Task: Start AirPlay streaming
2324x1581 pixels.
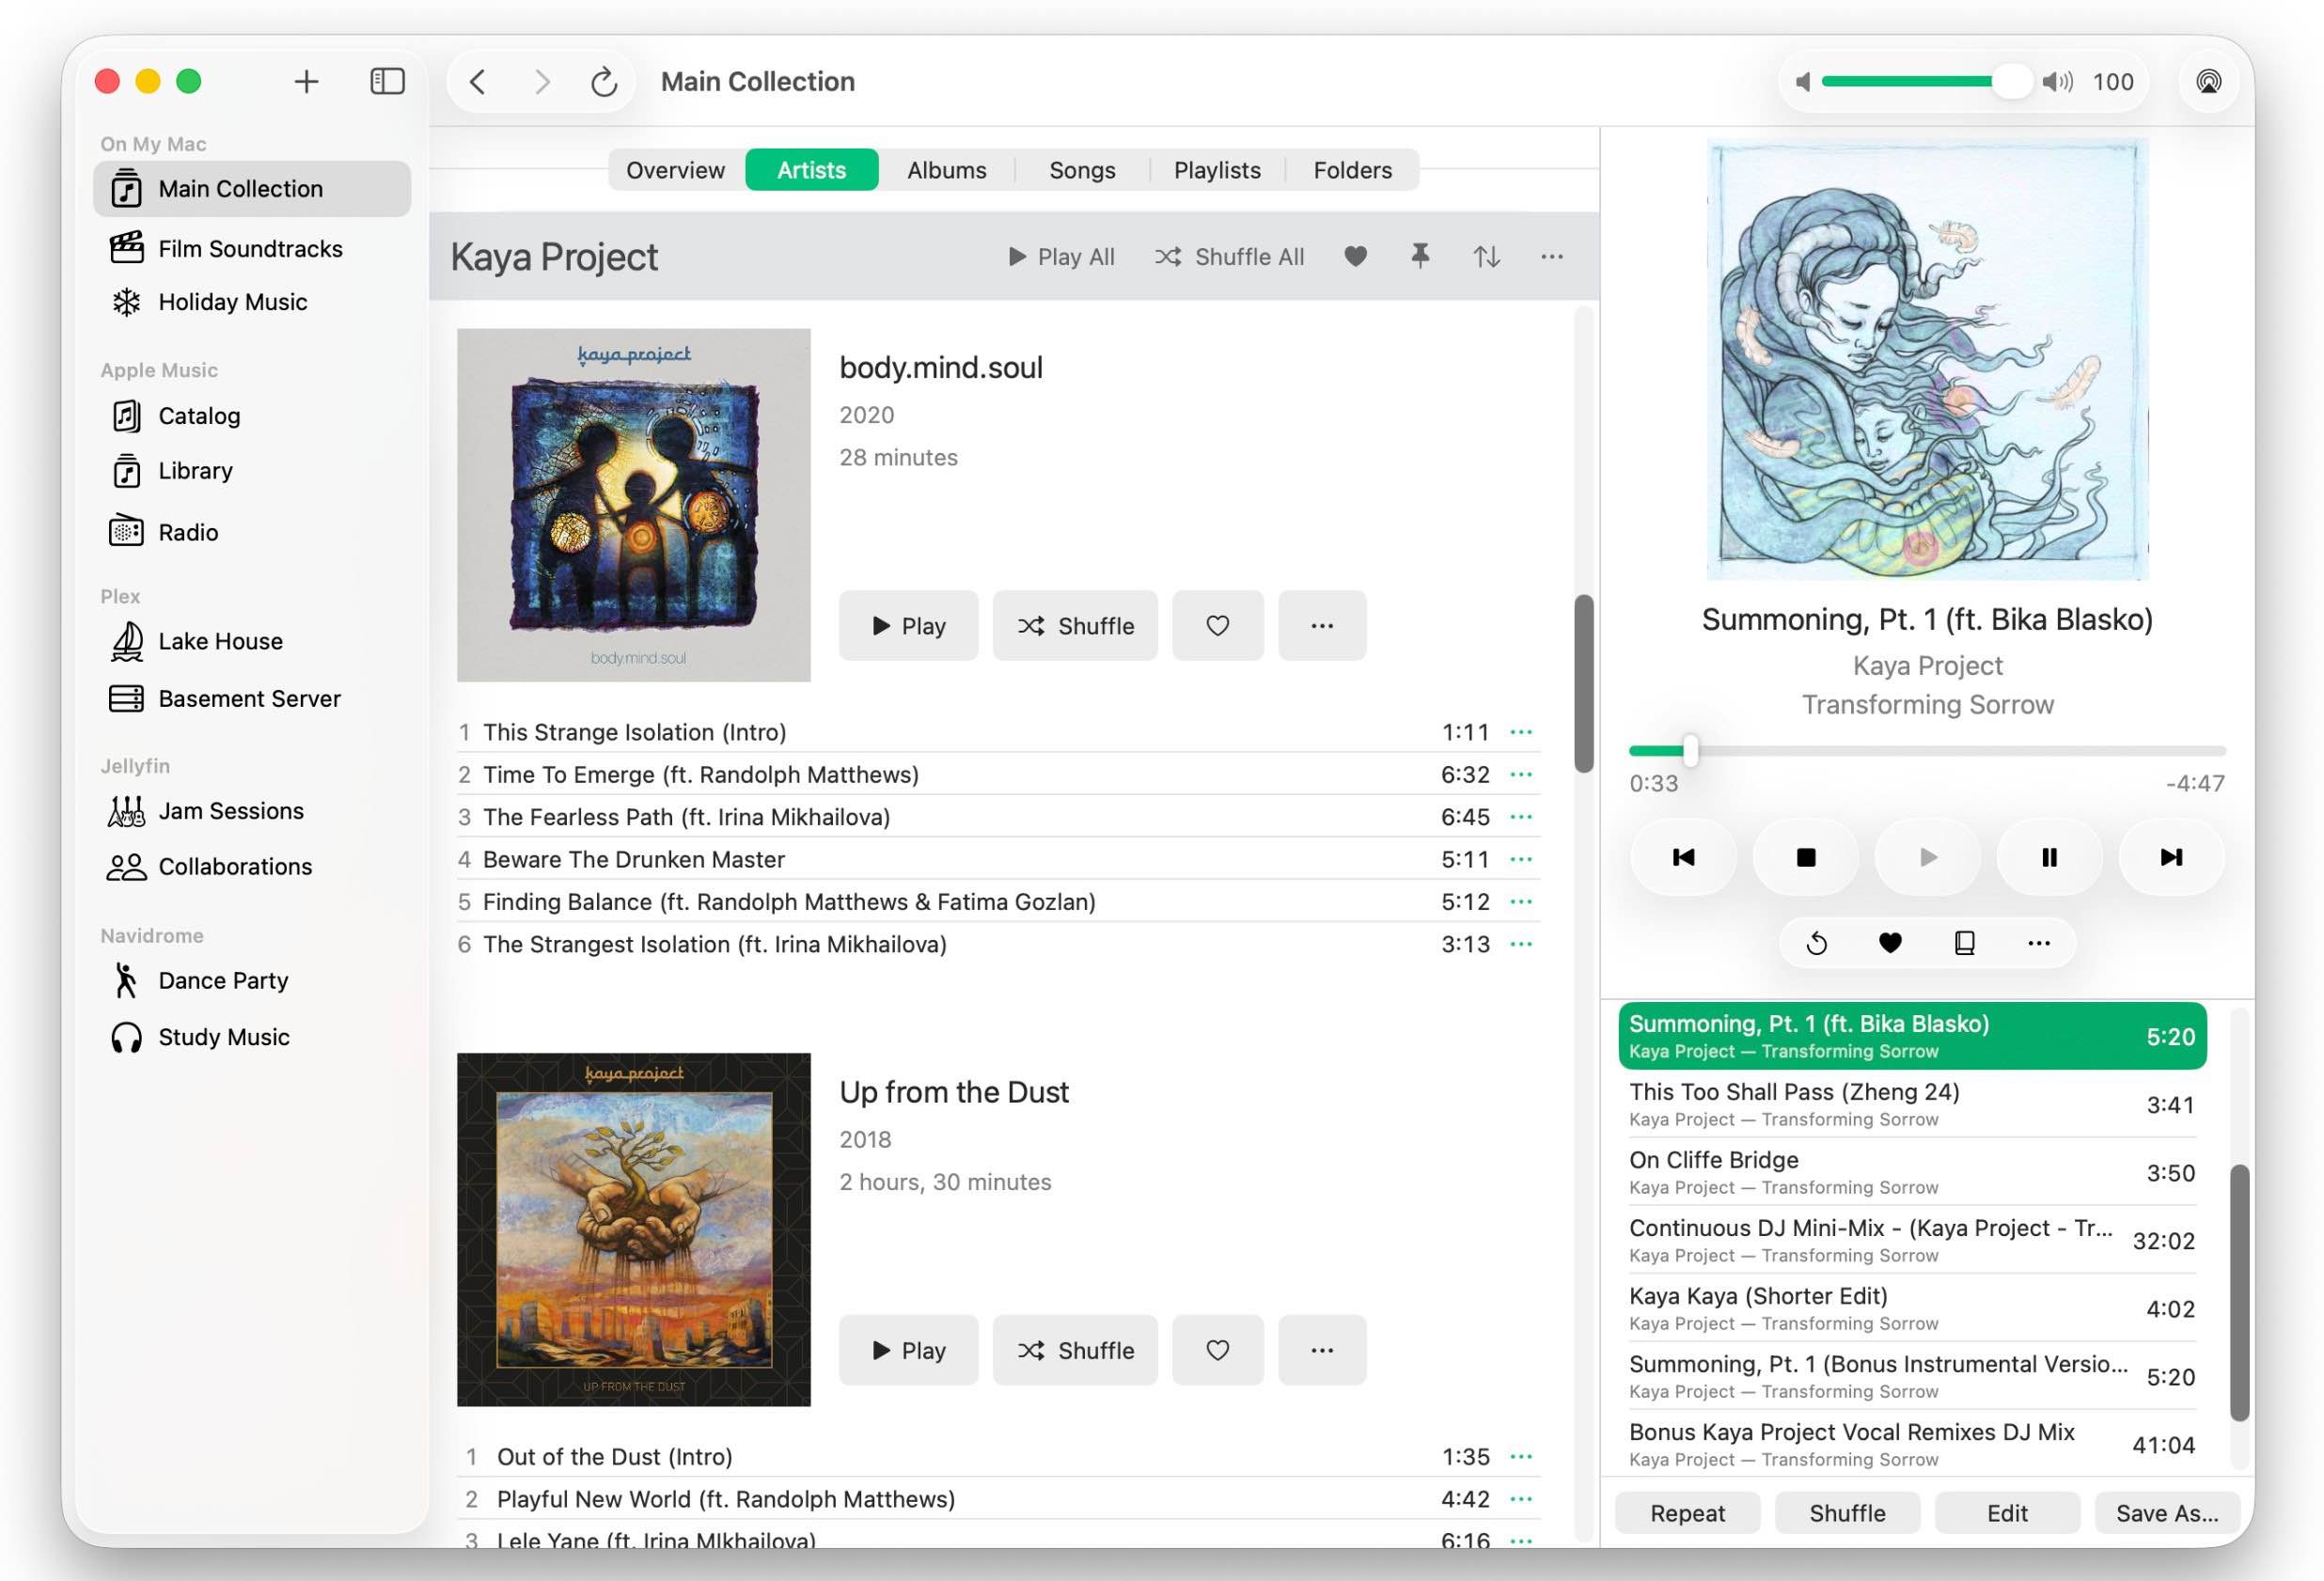Action: pyautogui.click(x=2209, y=81)
